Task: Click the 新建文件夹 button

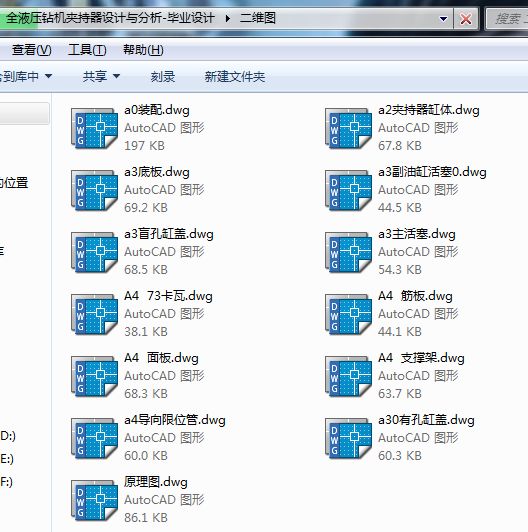Action: pyautogui.click(x=234, y=77)
